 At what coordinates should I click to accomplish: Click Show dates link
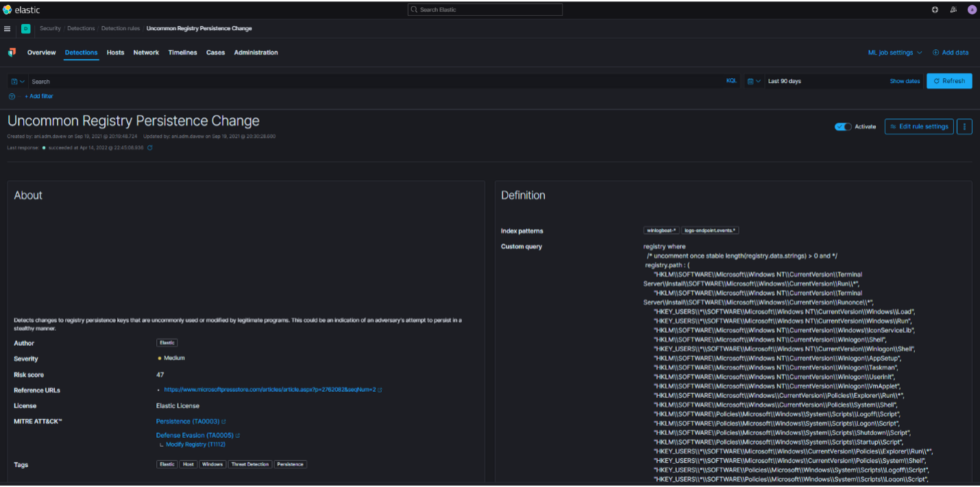click(904, 81)
